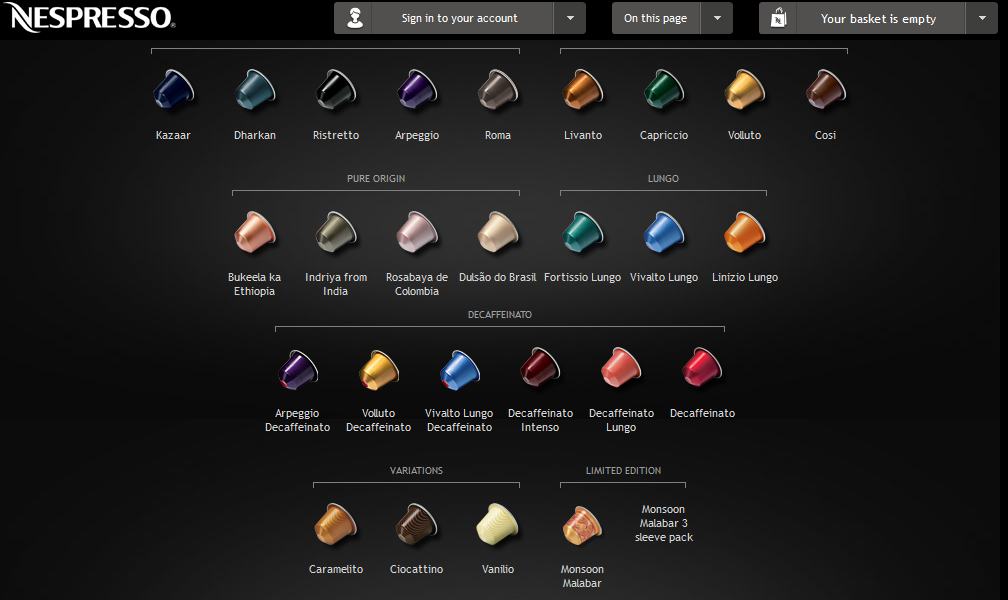Expand the basket dropdown arrow

[980, 18]
